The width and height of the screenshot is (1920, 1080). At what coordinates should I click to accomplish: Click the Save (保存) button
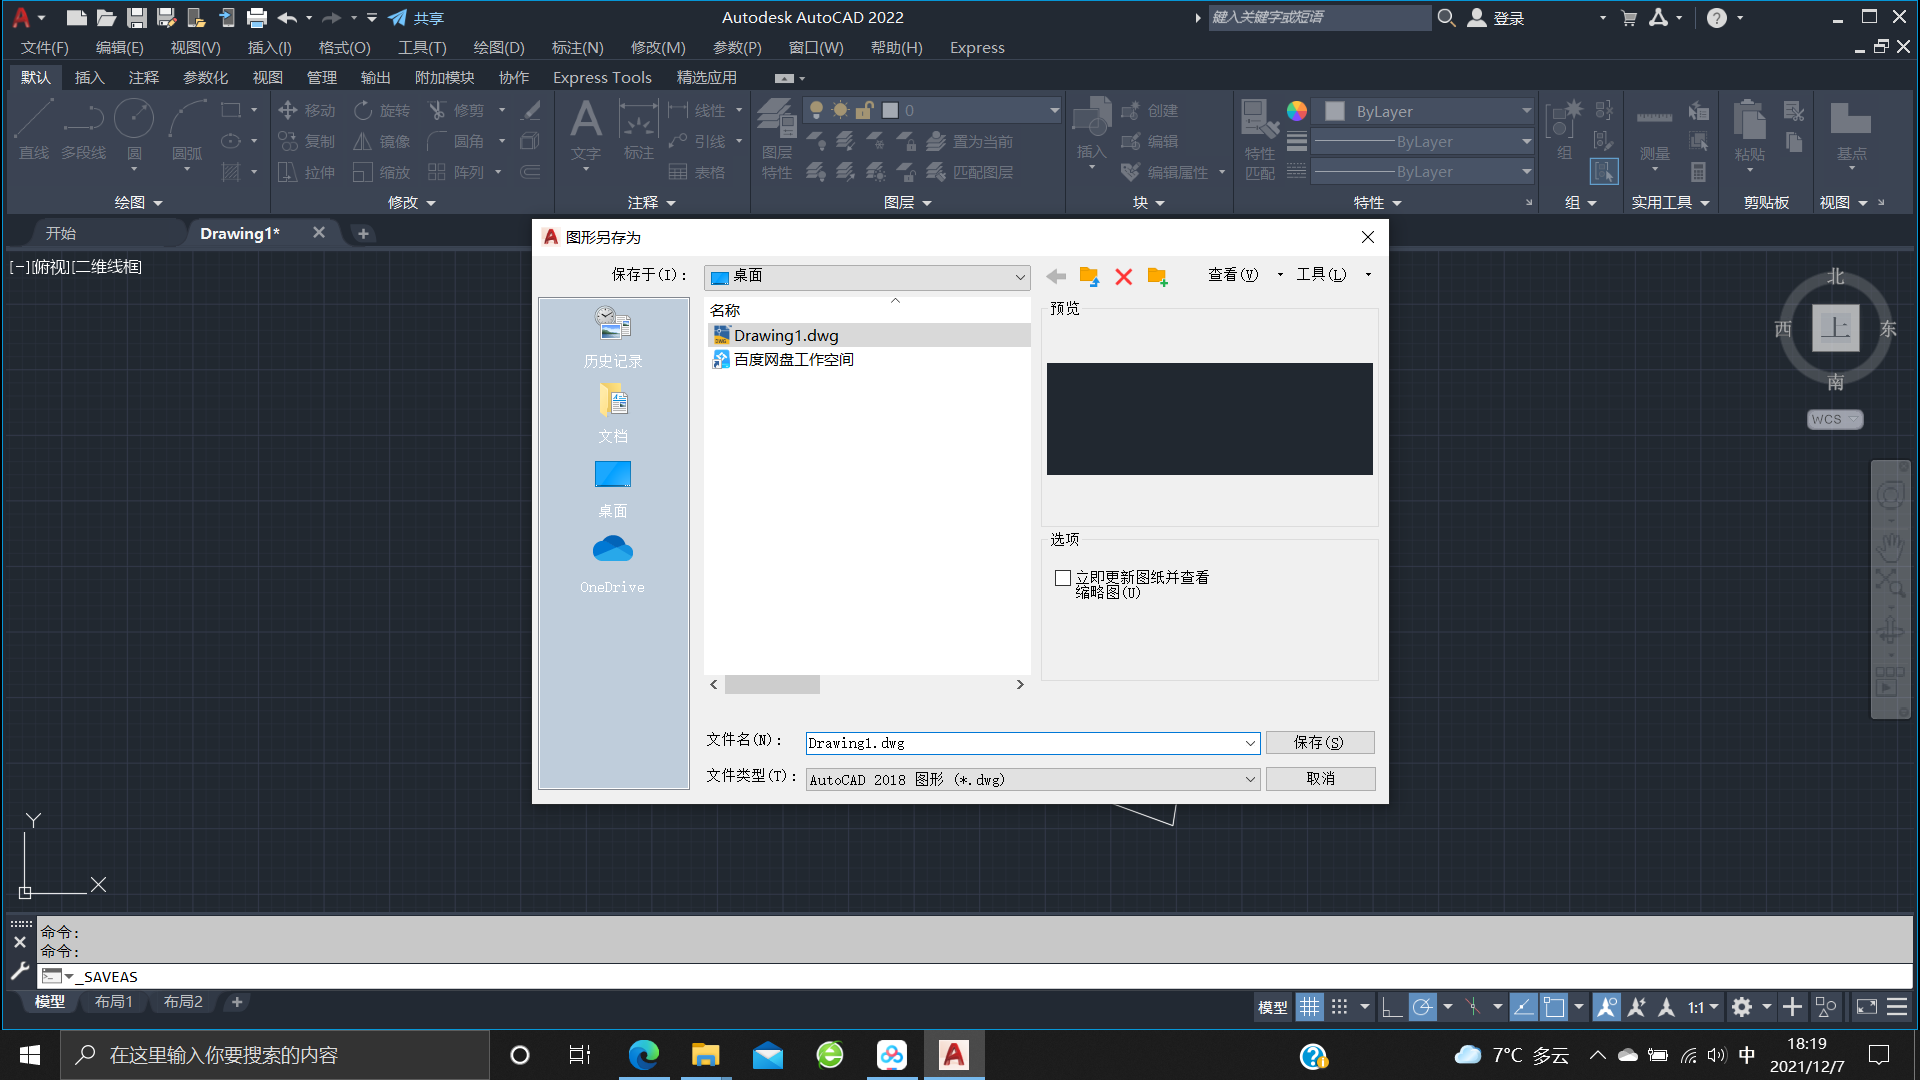(x=1320, y=742)
